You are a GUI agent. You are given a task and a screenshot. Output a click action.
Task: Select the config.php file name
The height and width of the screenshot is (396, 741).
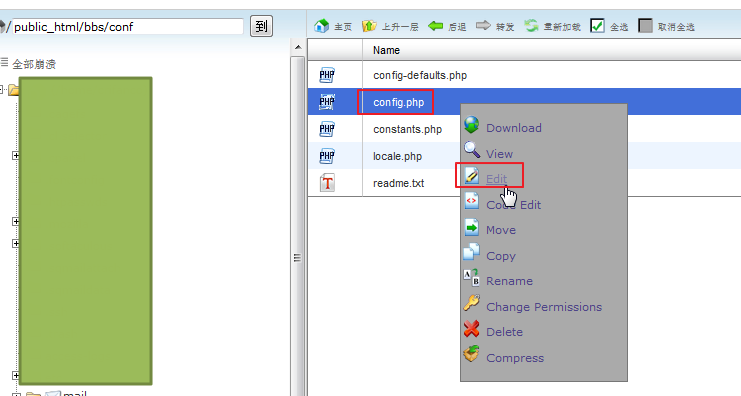tap(398, 103)
